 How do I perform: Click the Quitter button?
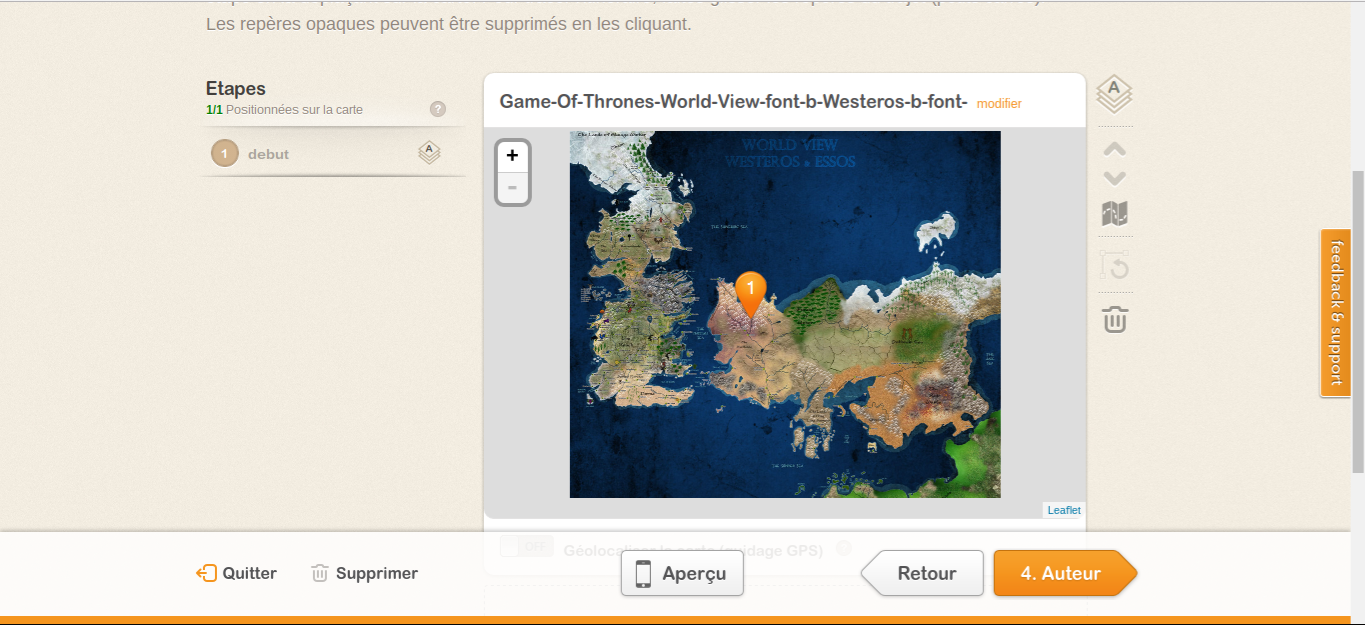click(236, 573)
